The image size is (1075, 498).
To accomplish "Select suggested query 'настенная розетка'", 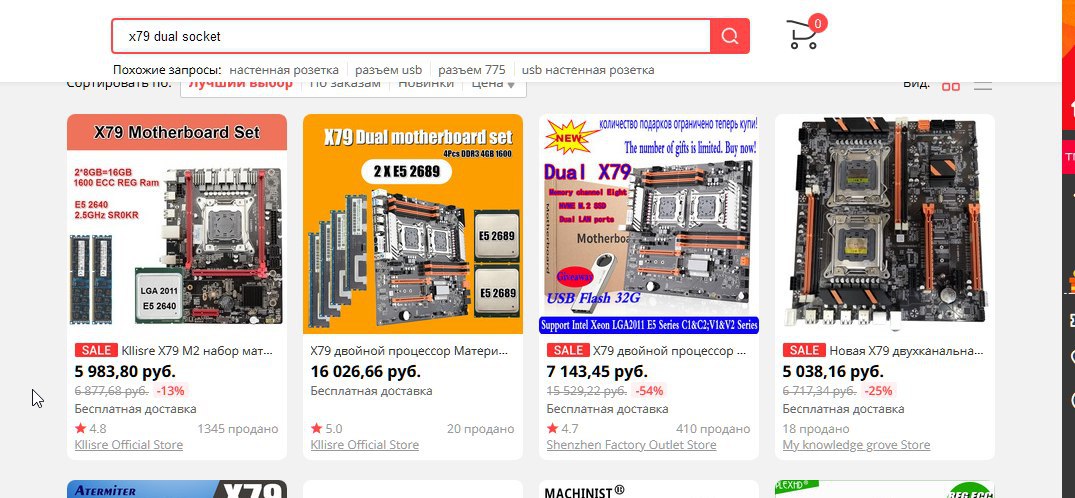I will coord(284,70).
